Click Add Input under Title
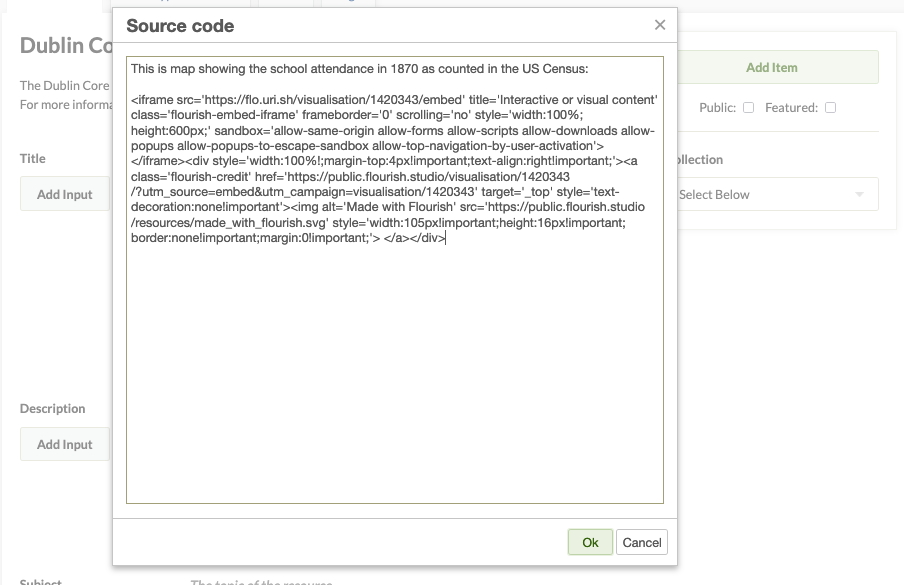This screenshot has height=585, width=904. pos(65,194)
